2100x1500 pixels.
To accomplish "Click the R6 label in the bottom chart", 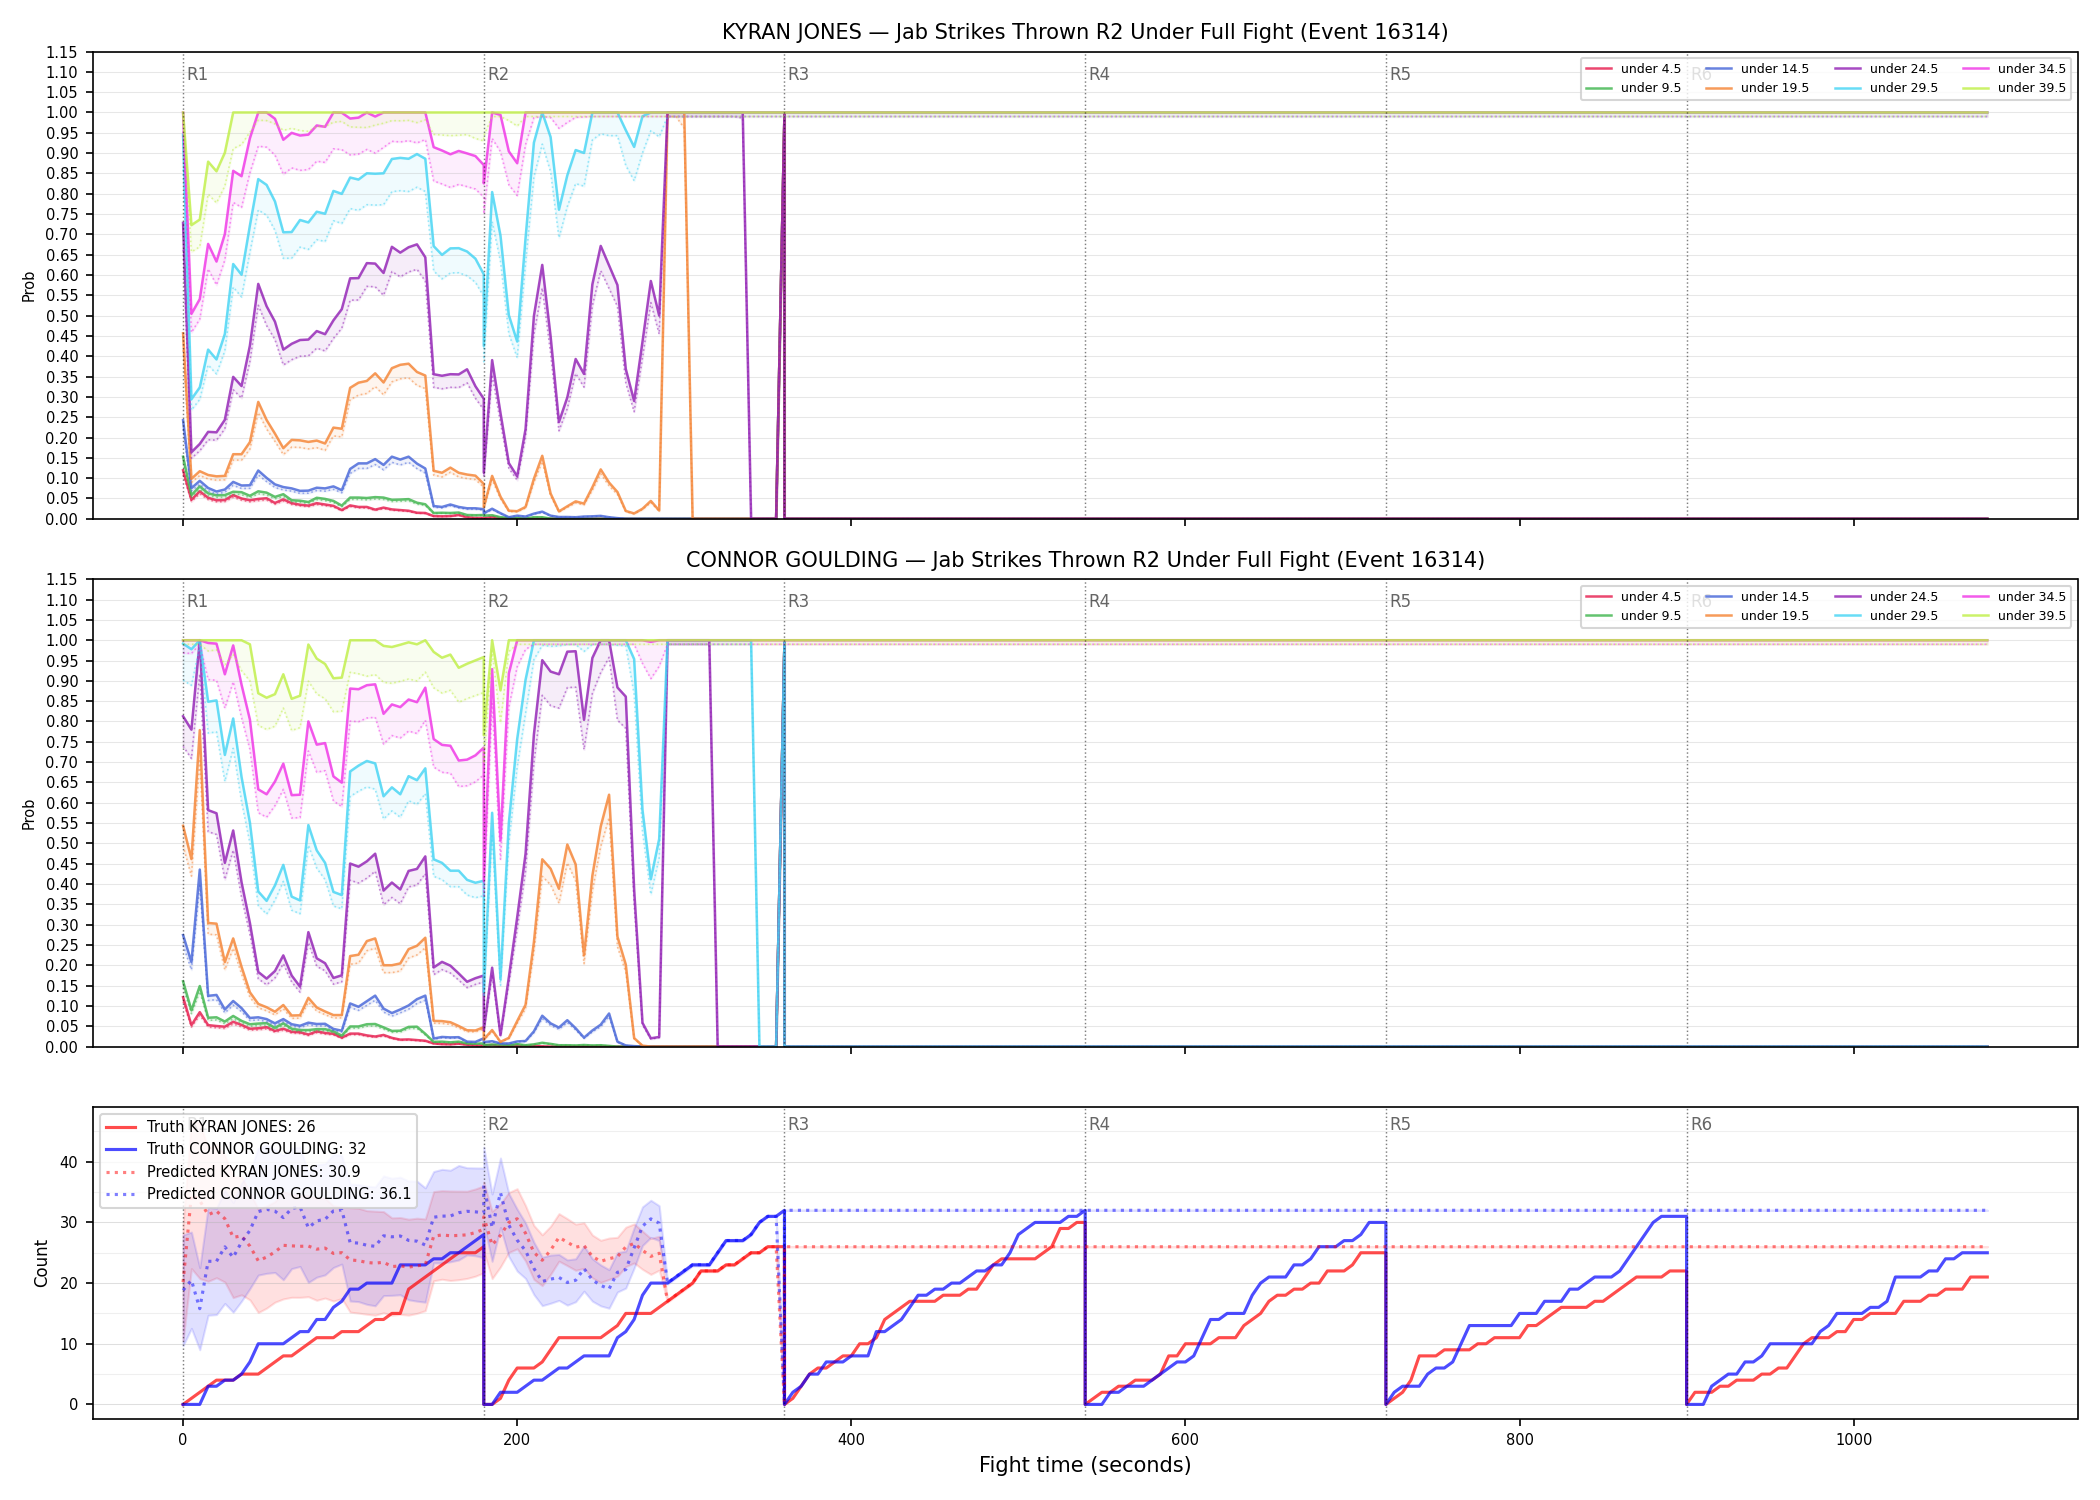I will [x=1701, y=1124].
